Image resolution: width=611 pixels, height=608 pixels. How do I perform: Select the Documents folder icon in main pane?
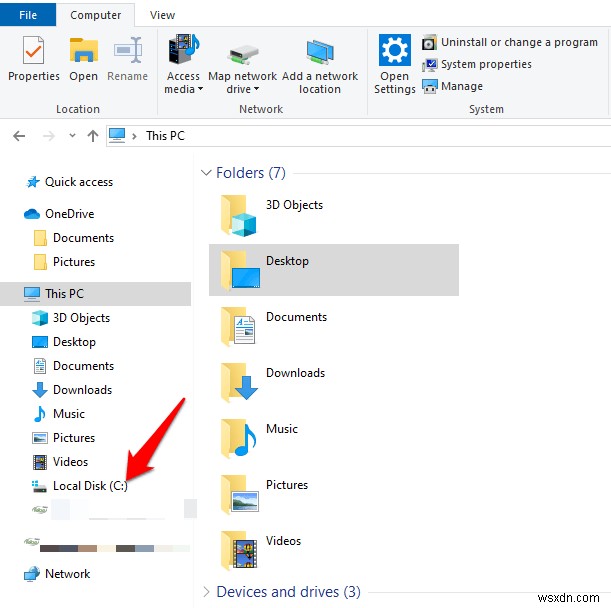tap(238, 326)
